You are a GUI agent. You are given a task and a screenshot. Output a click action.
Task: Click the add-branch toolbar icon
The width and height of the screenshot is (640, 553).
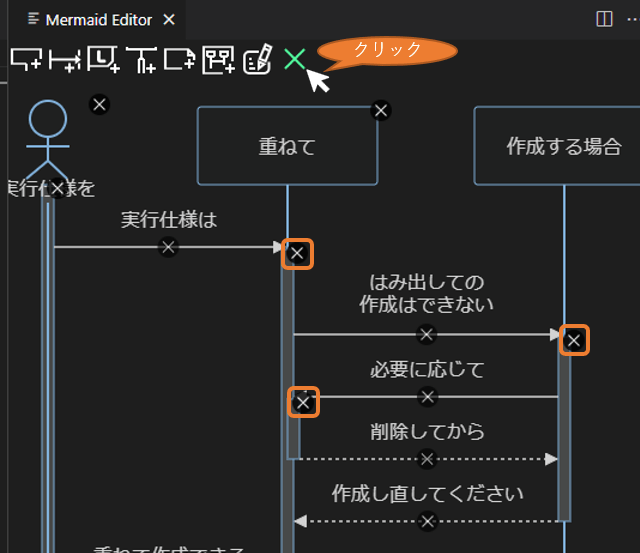point(142,60)
